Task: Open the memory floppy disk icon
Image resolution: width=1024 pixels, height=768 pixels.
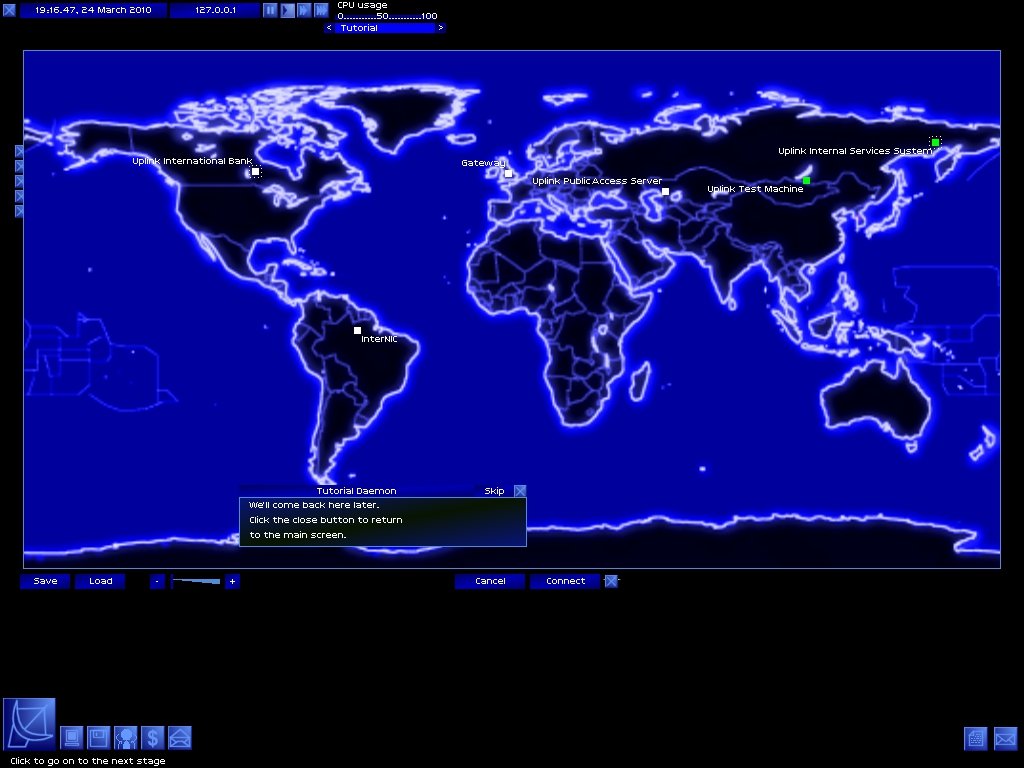Action: coord(99,738)
